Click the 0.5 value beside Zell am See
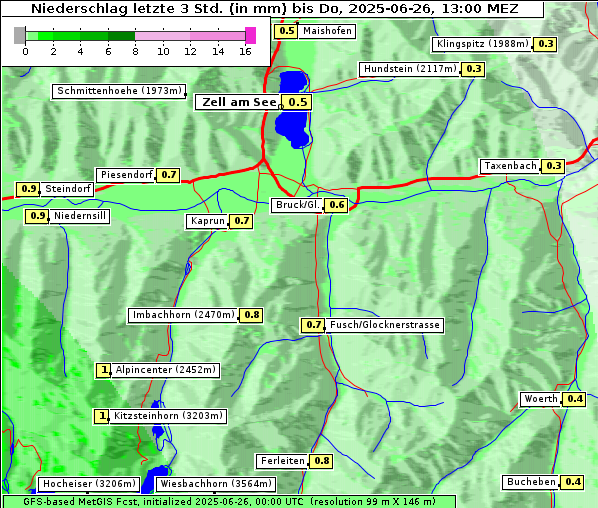The height and width of the screenshot is (508, 598). [297, 102]
